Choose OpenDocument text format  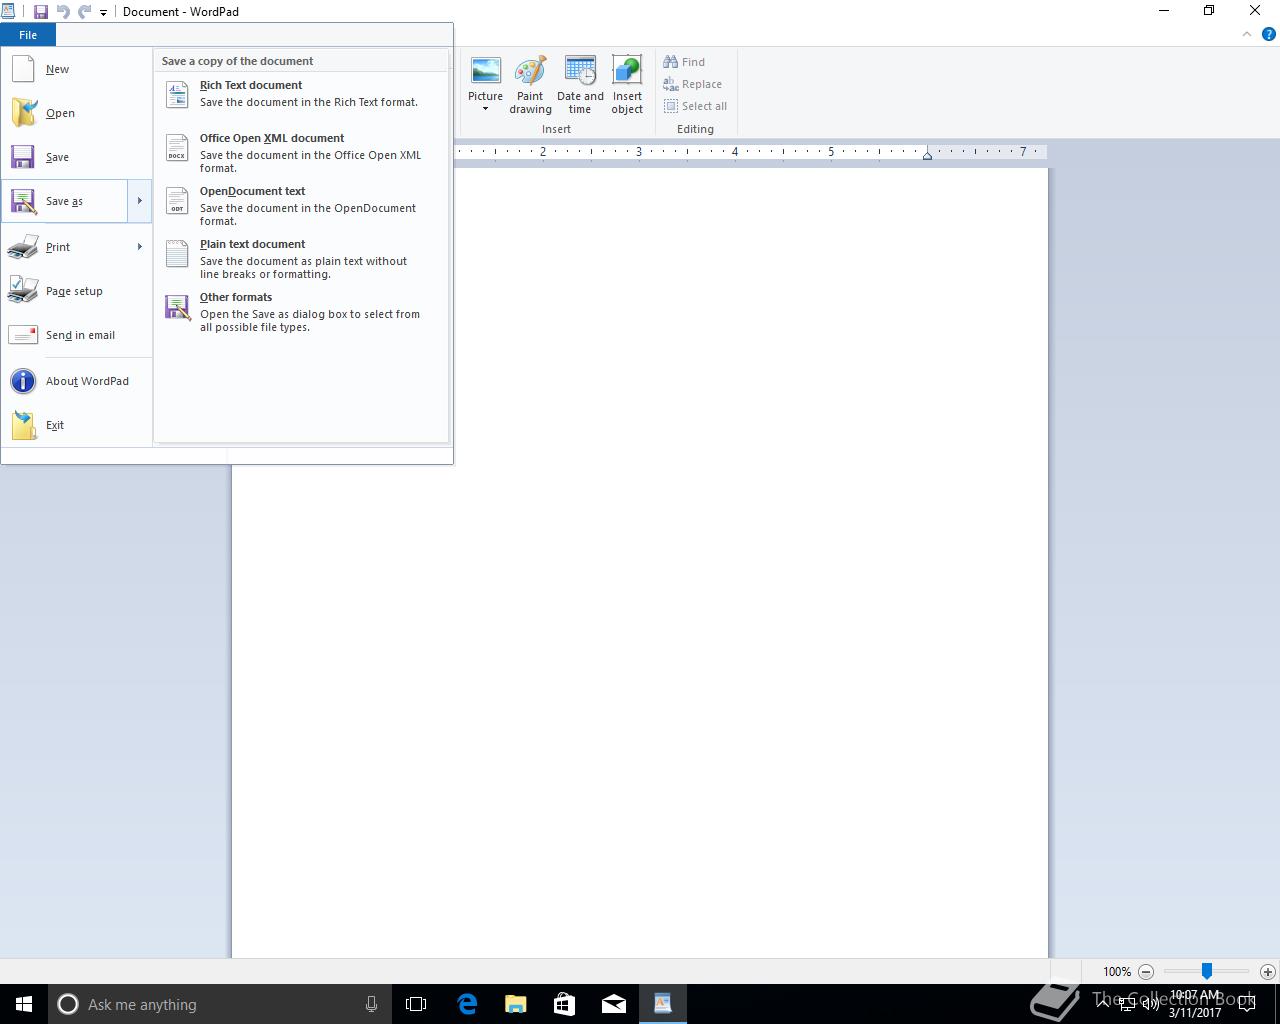coord(301,206)
